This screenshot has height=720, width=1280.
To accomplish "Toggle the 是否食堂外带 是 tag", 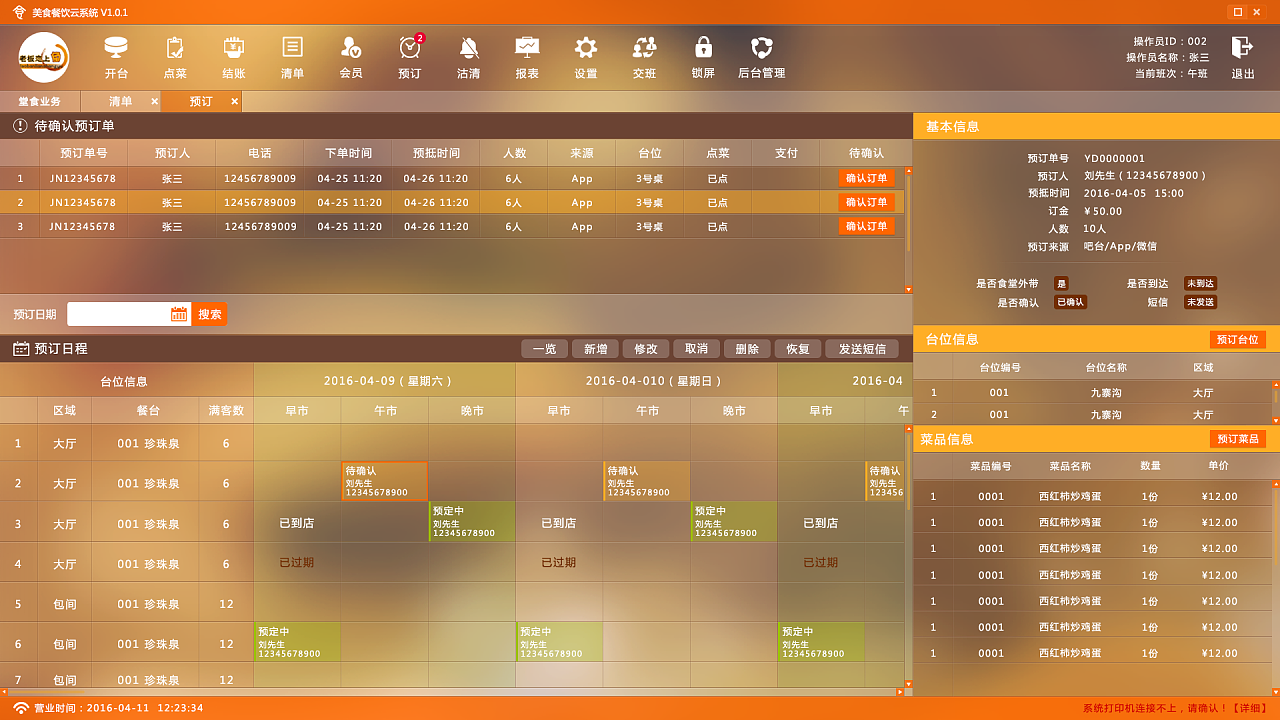I will (x=1061, y=284).
